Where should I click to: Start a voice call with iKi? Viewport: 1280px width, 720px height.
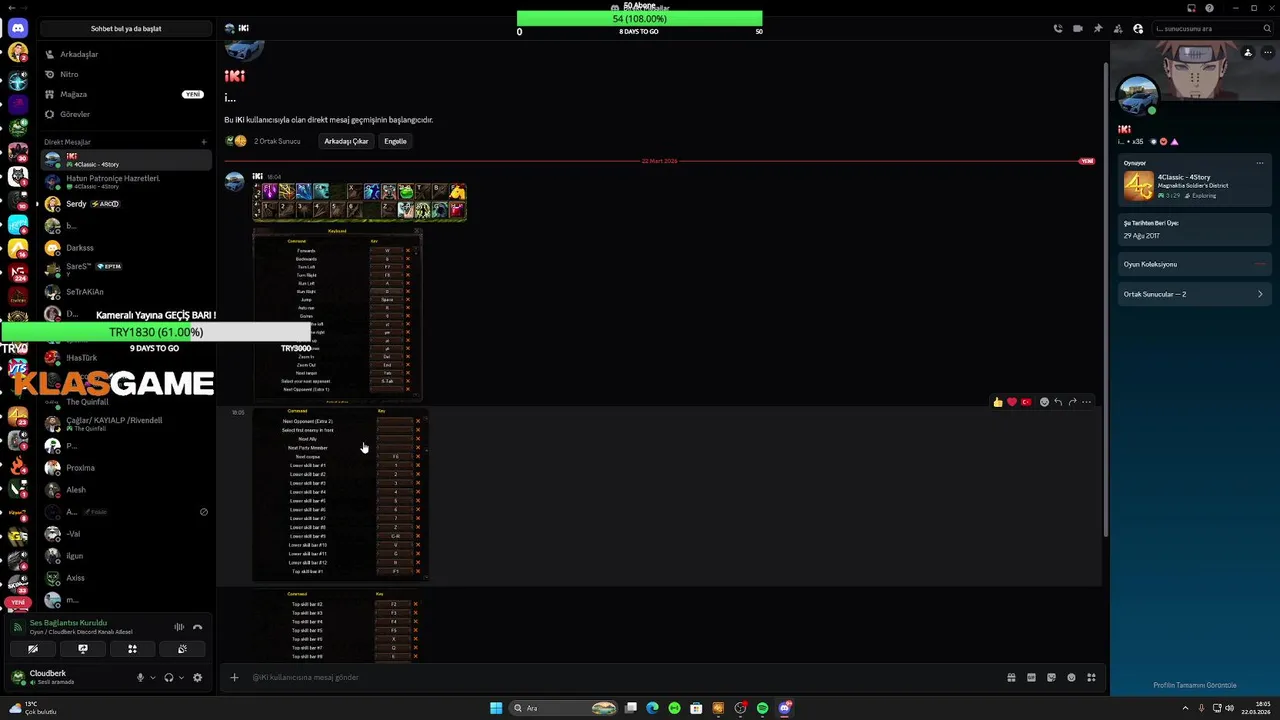click(x=1058, y=29)
